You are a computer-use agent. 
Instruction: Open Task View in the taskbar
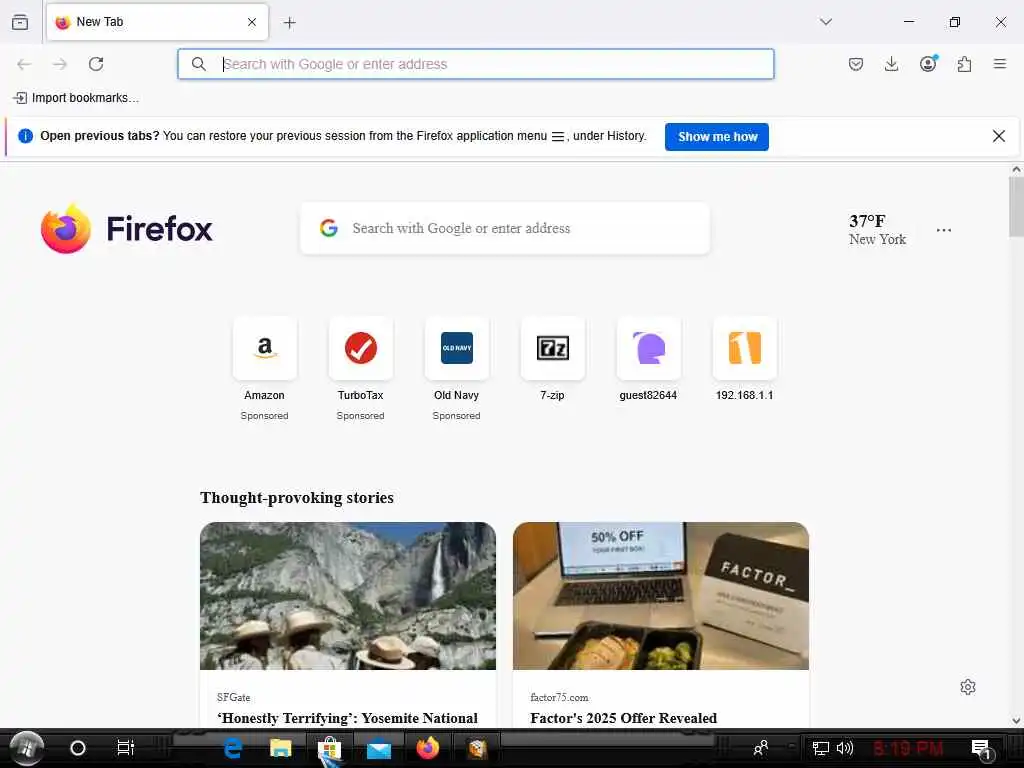(x=125, y=748)
